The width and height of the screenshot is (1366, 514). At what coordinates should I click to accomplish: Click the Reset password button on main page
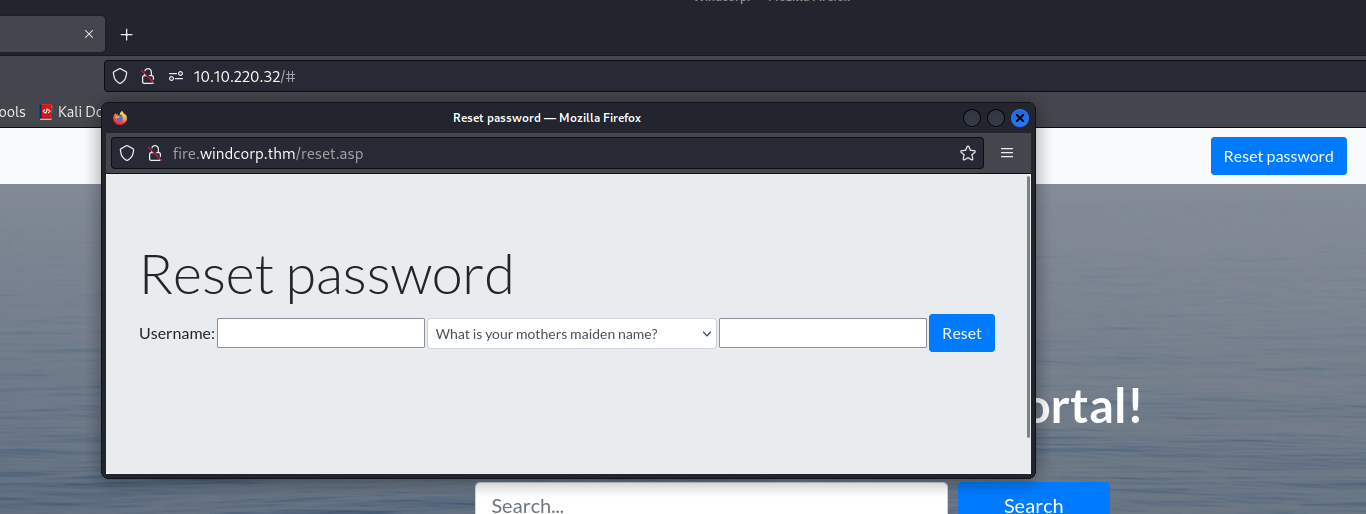click(x=1278, y=156)
